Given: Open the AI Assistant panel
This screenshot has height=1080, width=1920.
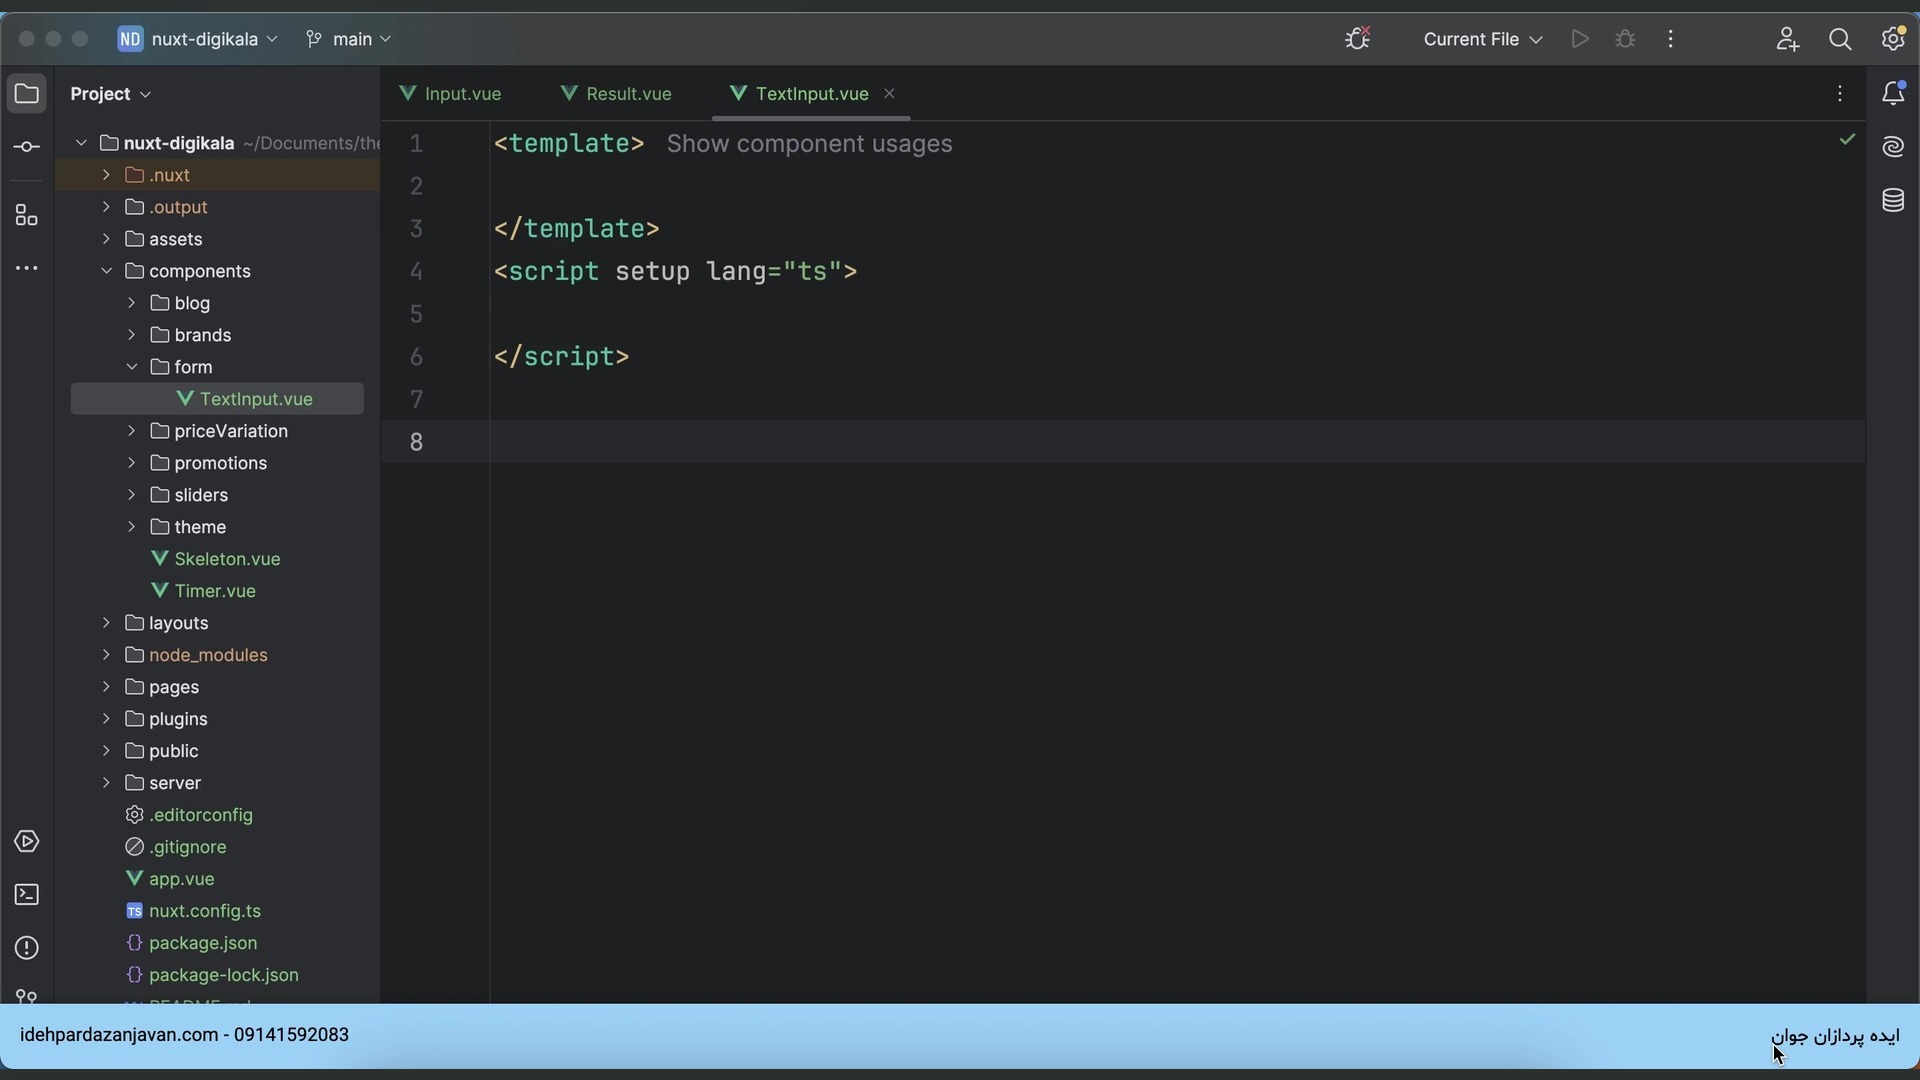Looking at the screenshot, I should click(1893, 148).
